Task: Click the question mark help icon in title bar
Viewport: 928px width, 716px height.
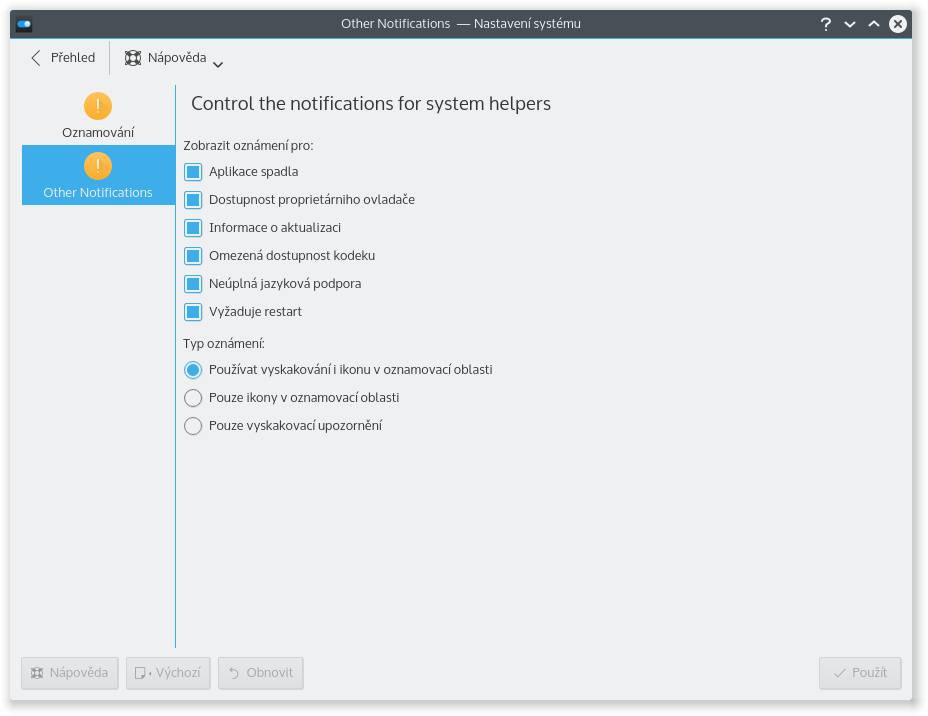Action: pyautogui.click(x=826, y=24)
